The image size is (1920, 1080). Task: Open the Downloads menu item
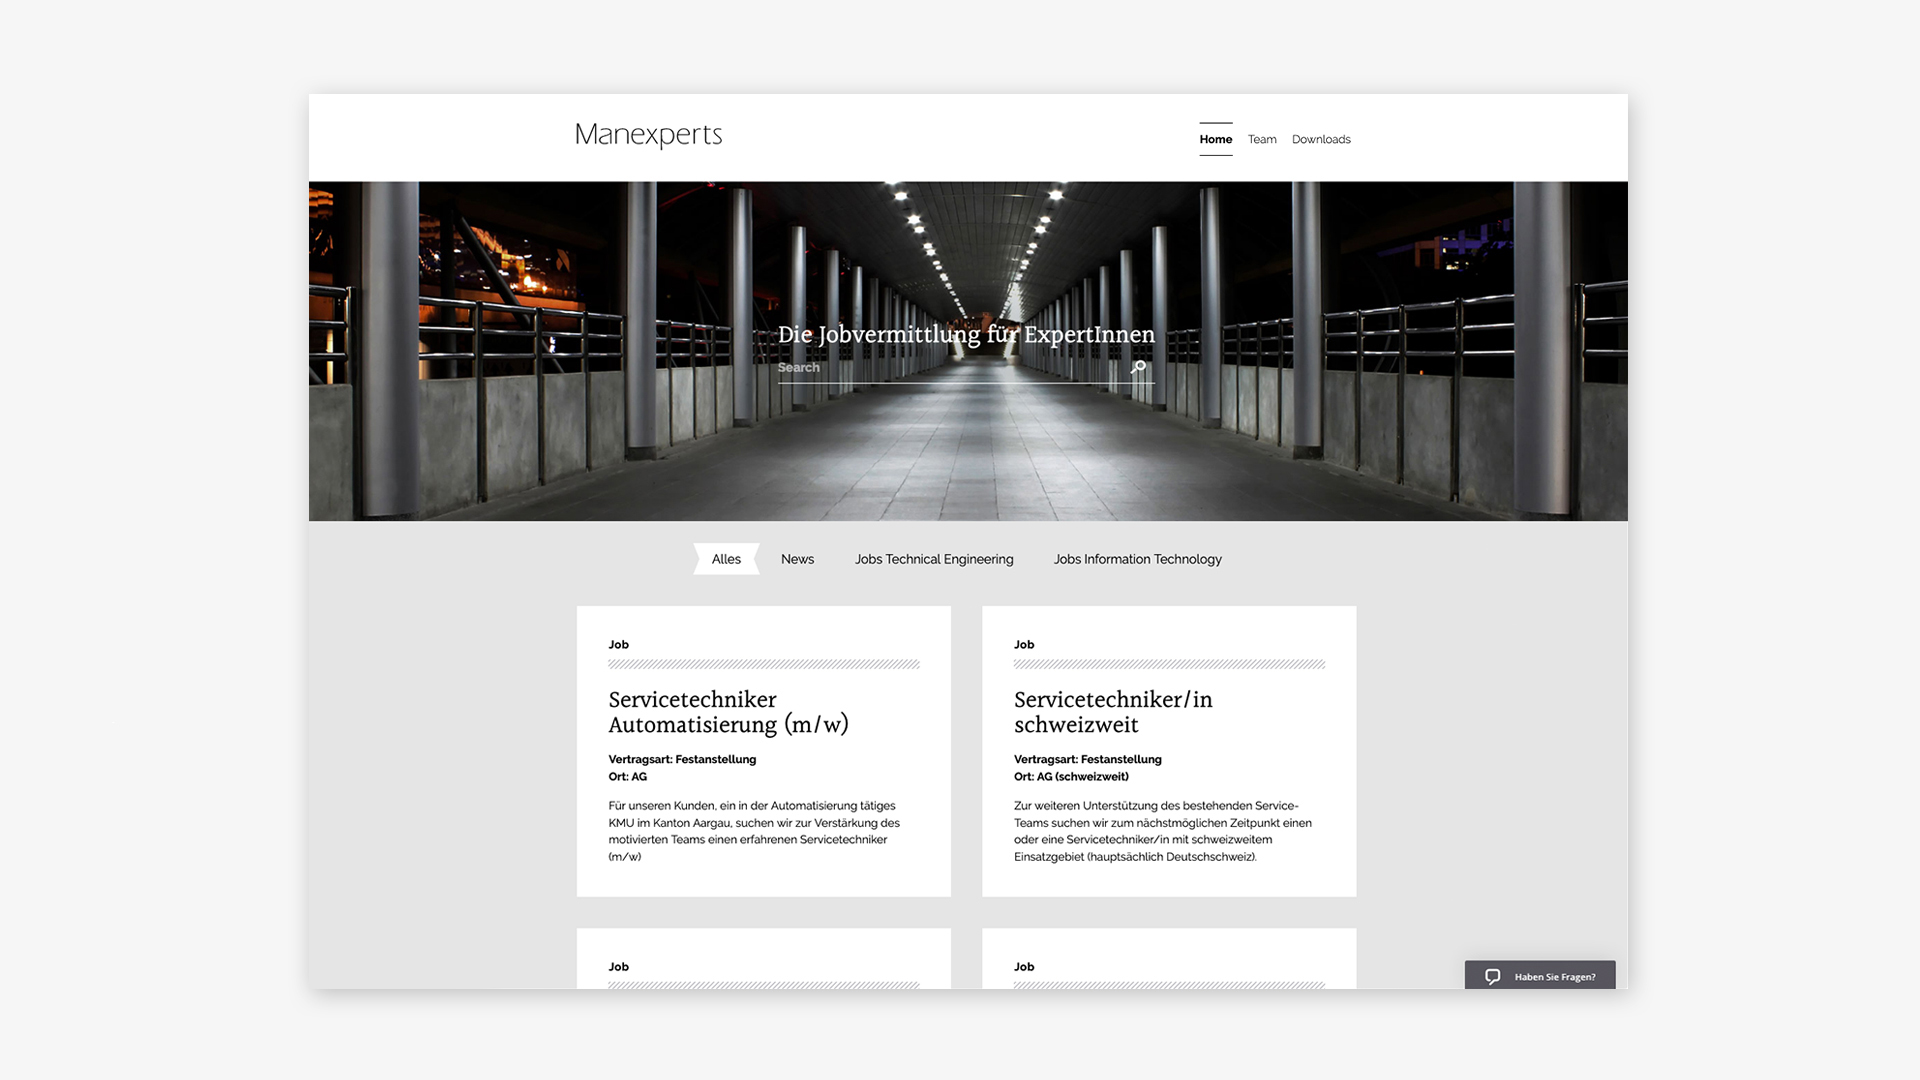click(1320, 140)
